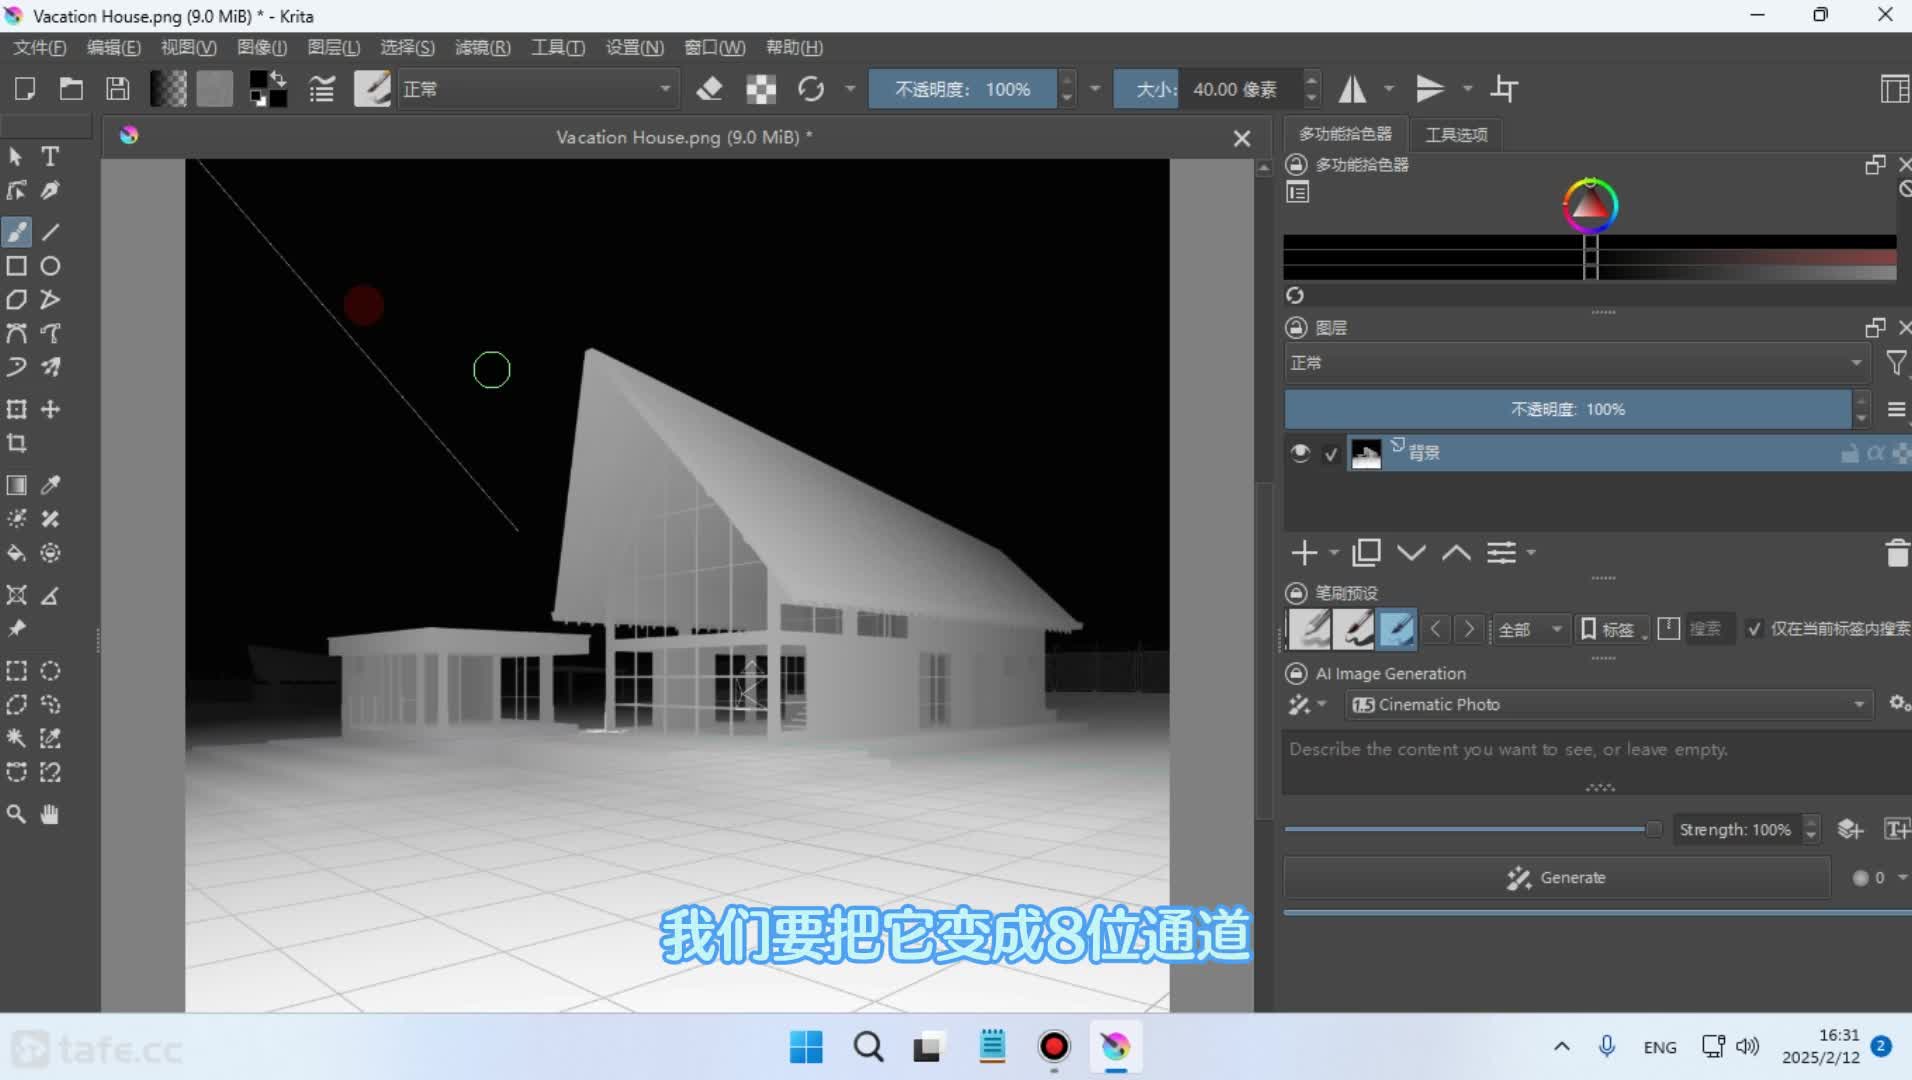The image size is (1912, 1080).
Task: Open the 滤镜(R) menu
Action: pyautogui.click(x=482, y=47)
